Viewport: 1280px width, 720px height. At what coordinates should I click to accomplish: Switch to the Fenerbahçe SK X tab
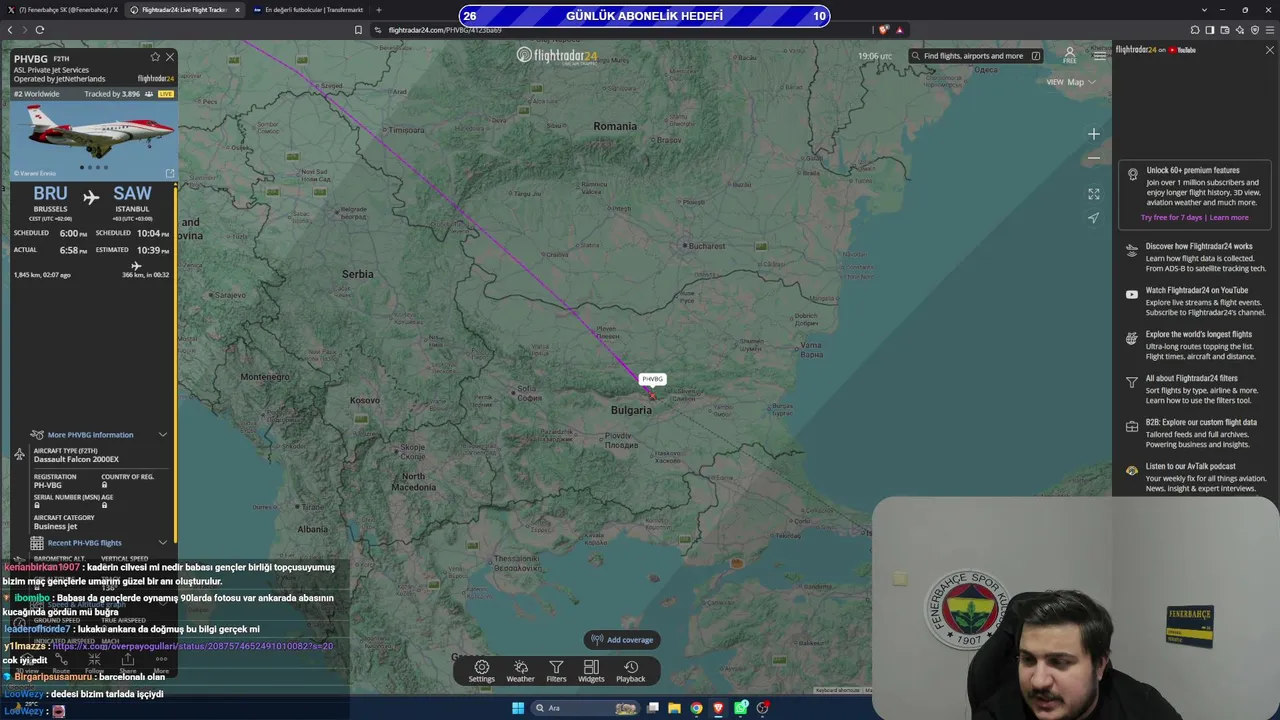click(x=63, y=10)
